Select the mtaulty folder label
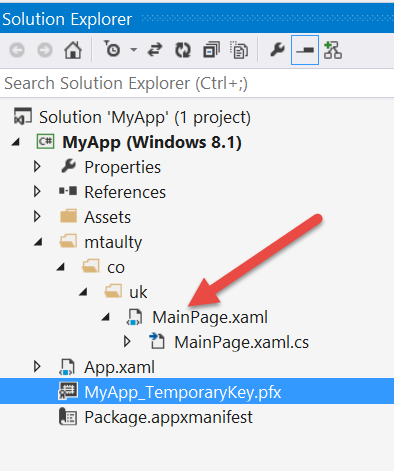The height and width of the screenshot is (471, 394). click(x=113, y=243)
